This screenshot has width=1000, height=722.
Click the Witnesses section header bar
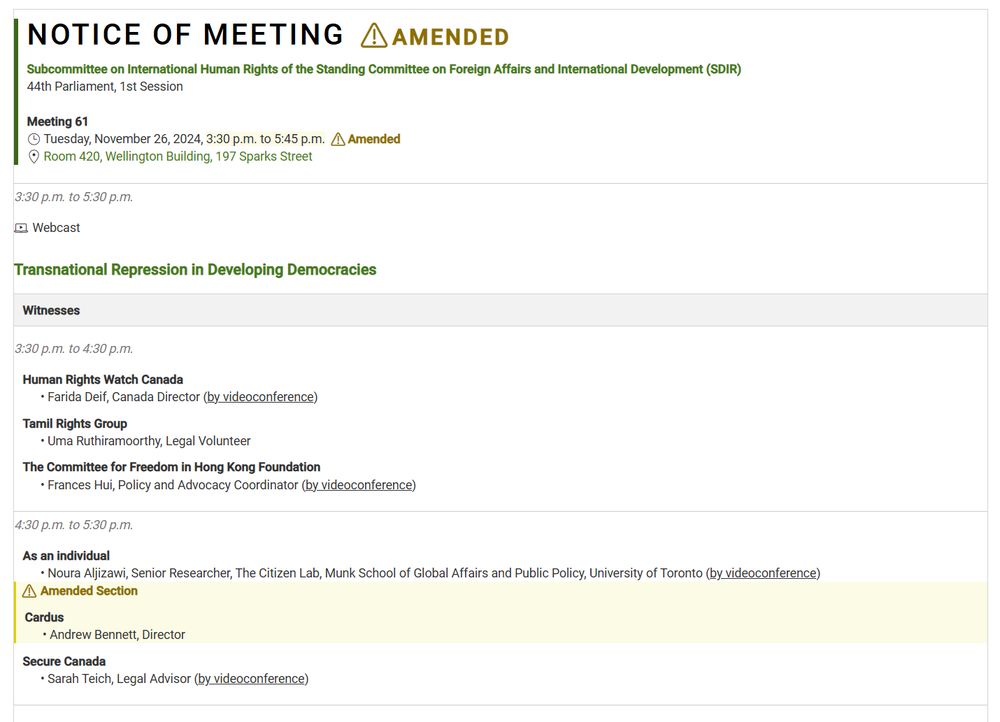500,310
